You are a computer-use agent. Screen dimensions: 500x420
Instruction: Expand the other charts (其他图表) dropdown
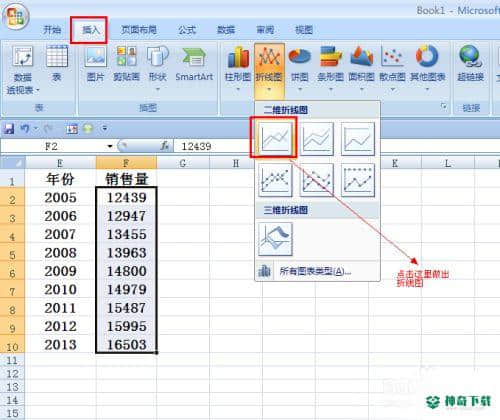point(427,68)
